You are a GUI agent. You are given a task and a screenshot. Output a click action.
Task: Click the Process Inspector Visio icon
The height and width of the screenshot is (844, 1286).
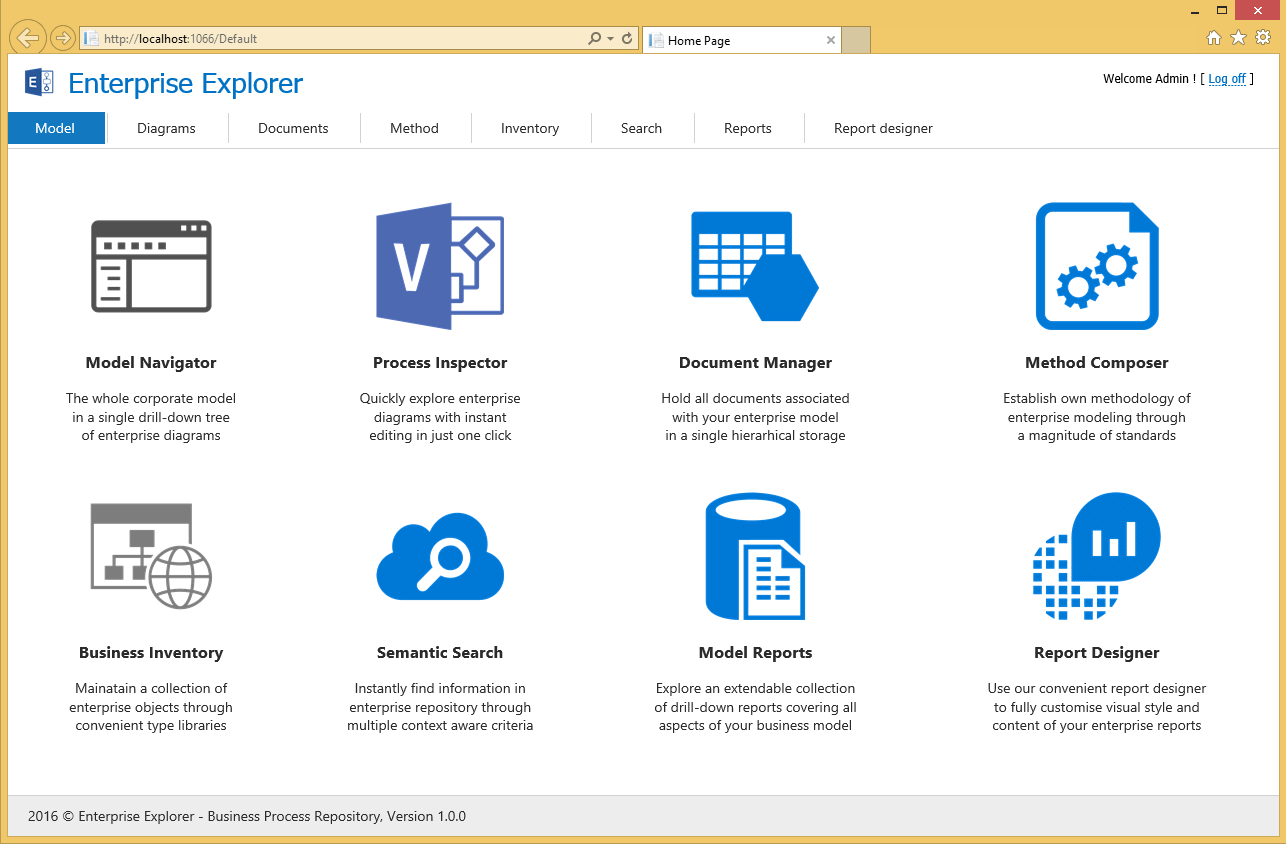(x=440, y=266)
